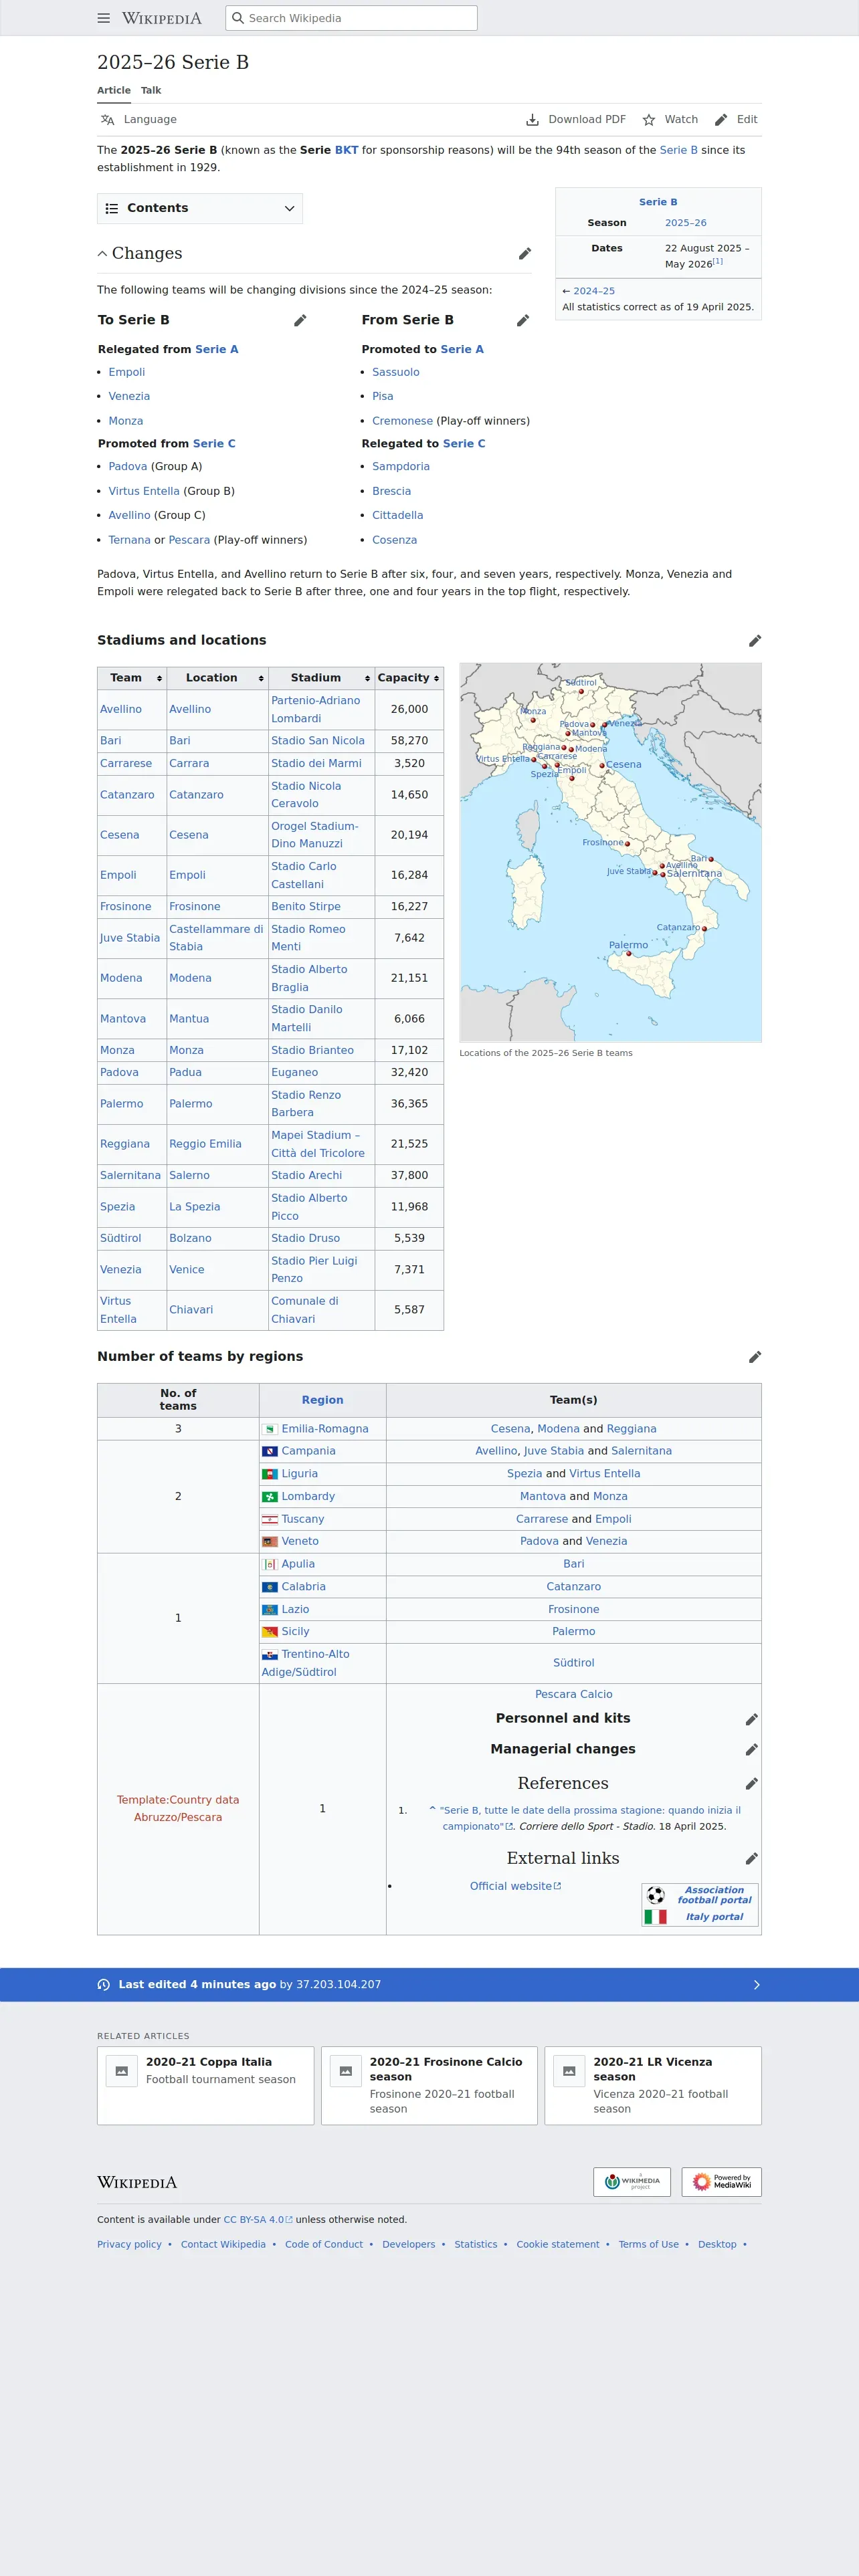This screenshot has height=2576, width=859.
Task: Open the BKT sponsor link
Action: pos(346,150)
